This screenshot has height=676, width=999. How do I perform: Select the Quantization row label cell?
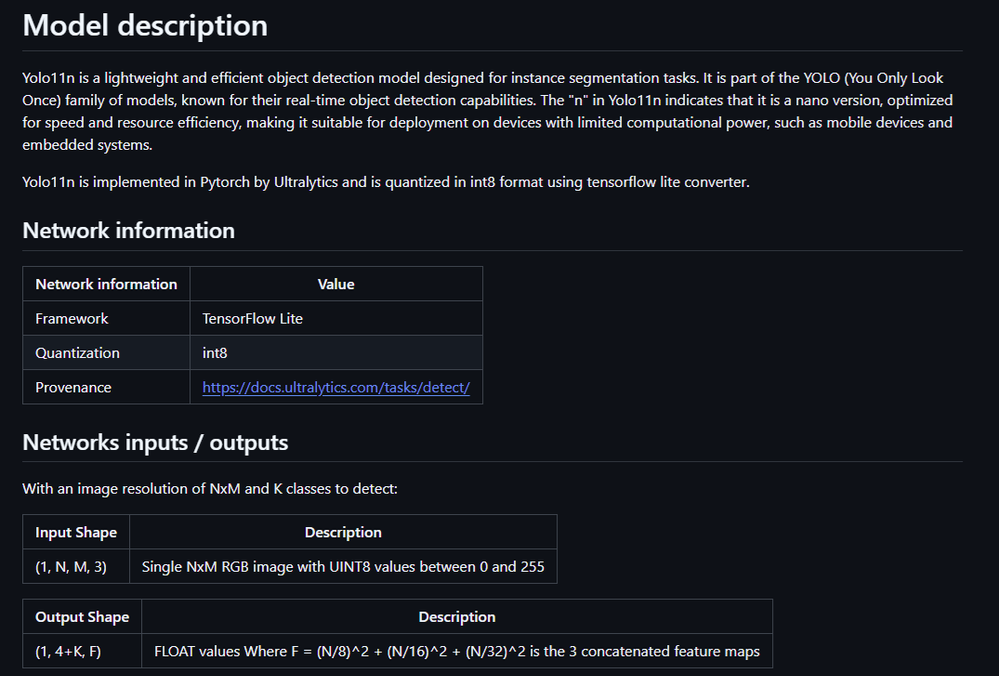[77, 353]
